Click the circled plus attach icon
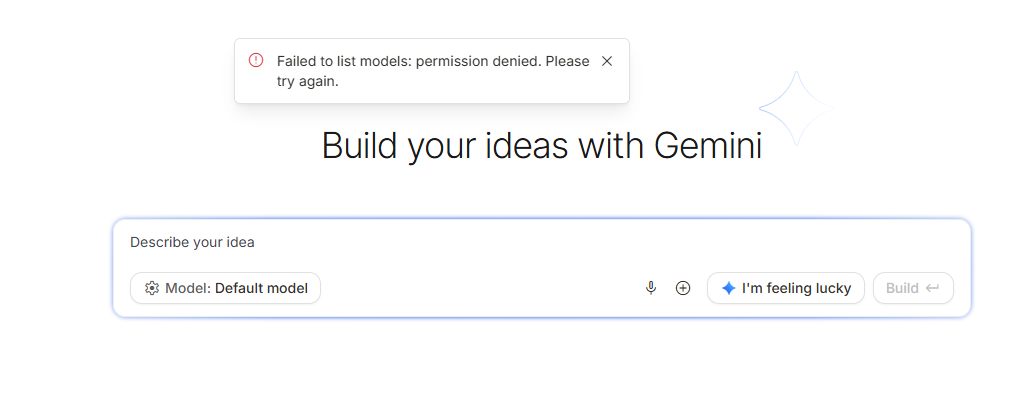Screen dimensions: 1019x414 (x=683, y=288)
